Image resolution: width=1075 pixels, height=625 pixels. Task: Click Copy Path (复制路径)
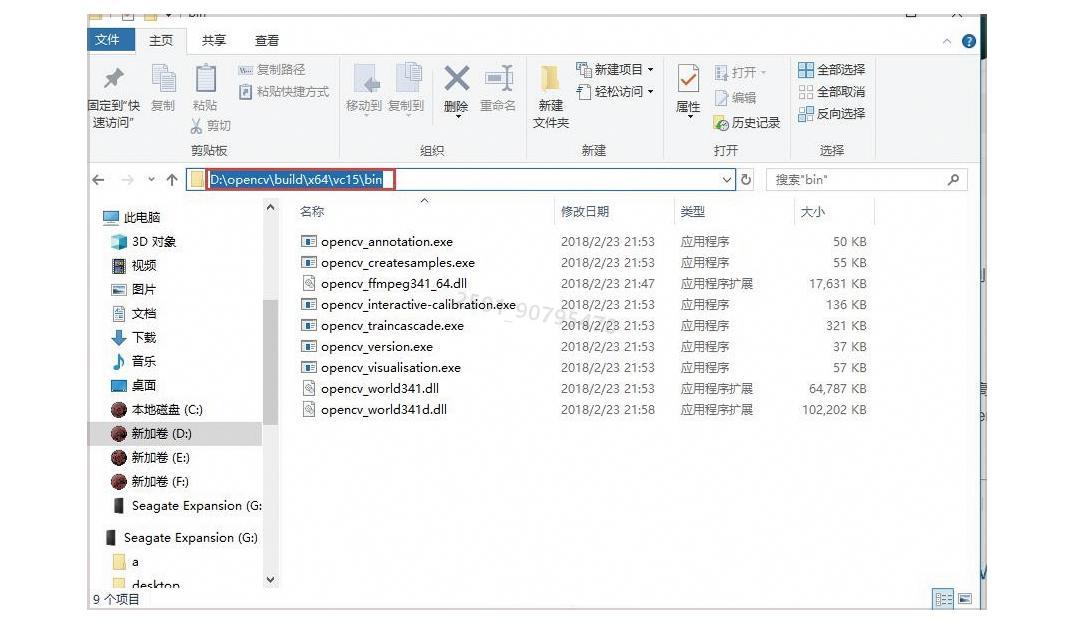[x=271, y=69]
